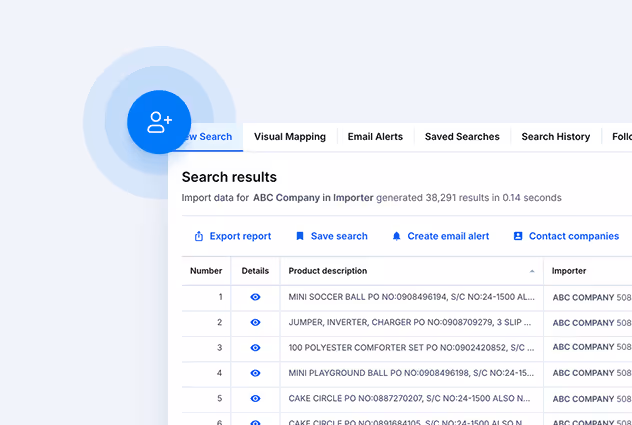This screenshot has width=632, height=425.
Task: Click ABC COMPANY importer in row 5
Action: (583, 399)
